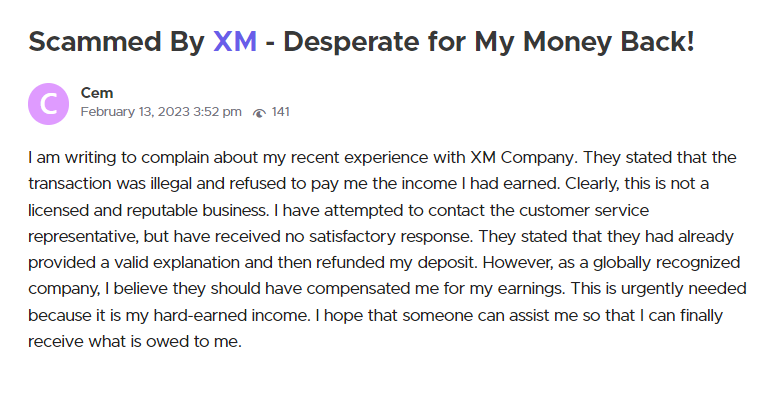Click the words "globally recognized"

point(667,263)
